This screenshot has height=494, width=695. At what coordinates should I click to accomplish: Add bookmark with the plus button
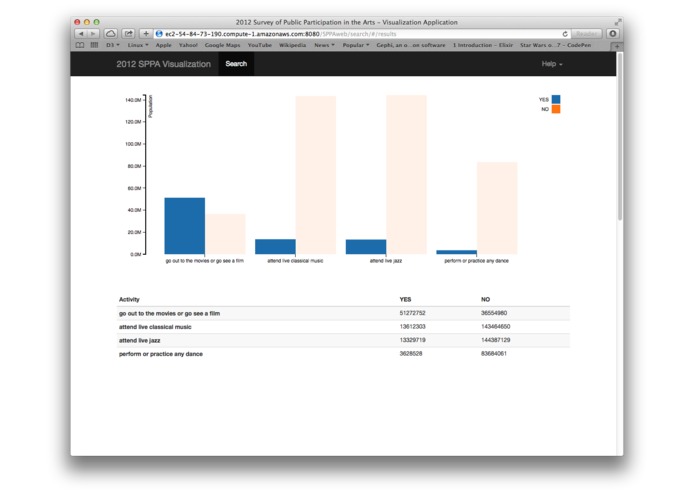146,34
